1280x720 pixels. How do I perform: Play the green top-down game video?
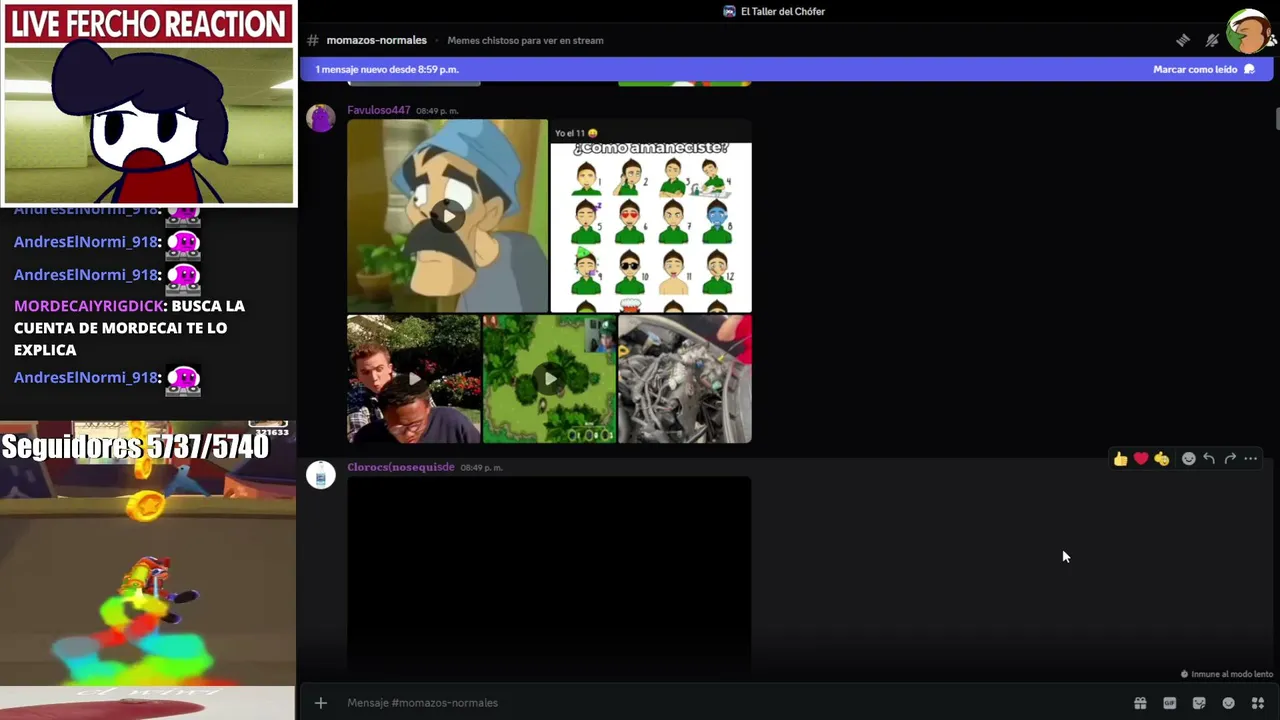(x=549, y=379)
